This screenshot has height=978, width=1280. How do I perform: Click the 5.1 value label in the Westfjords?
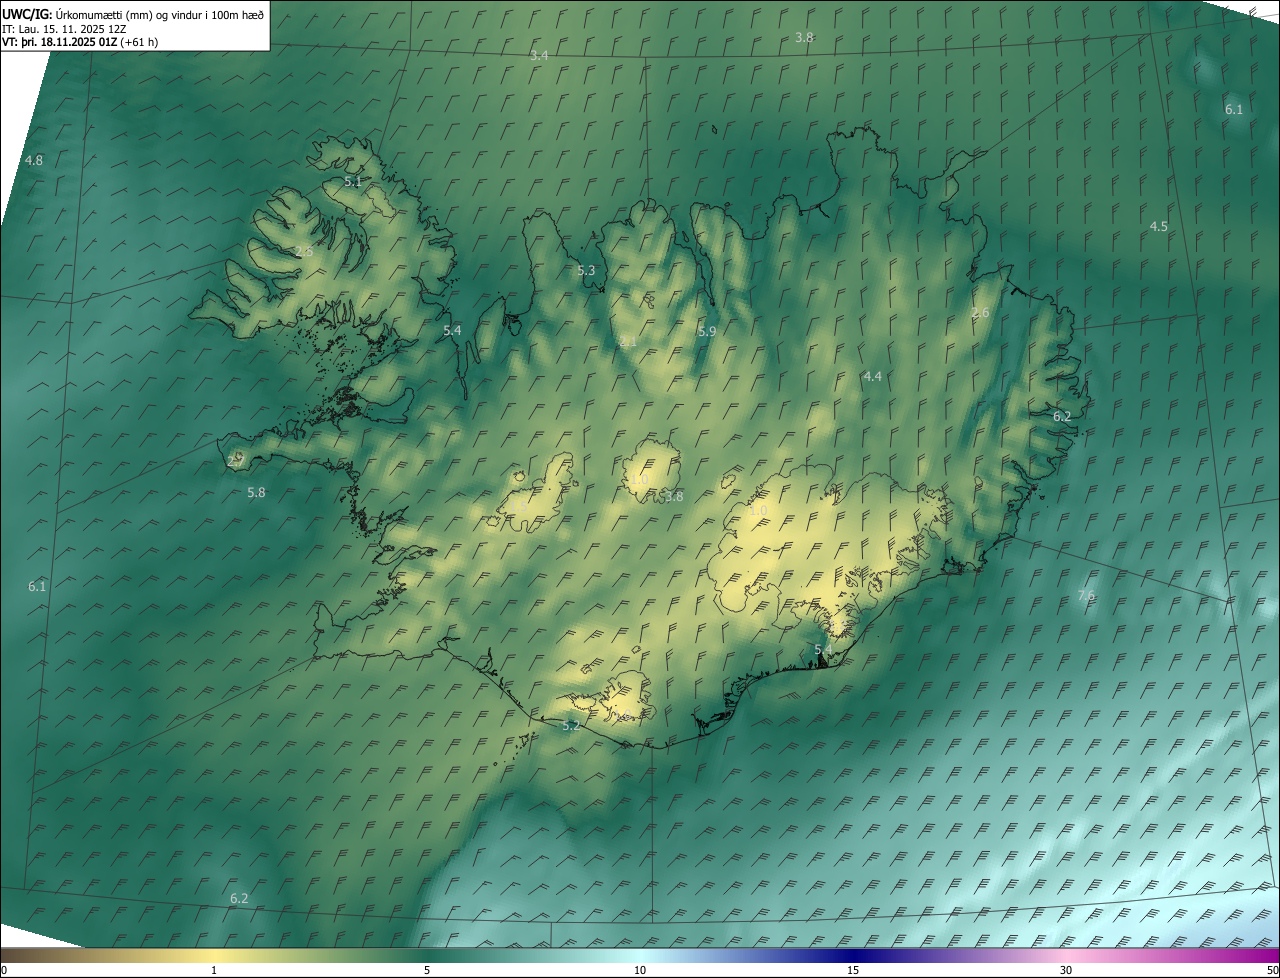tap(353, 182)
